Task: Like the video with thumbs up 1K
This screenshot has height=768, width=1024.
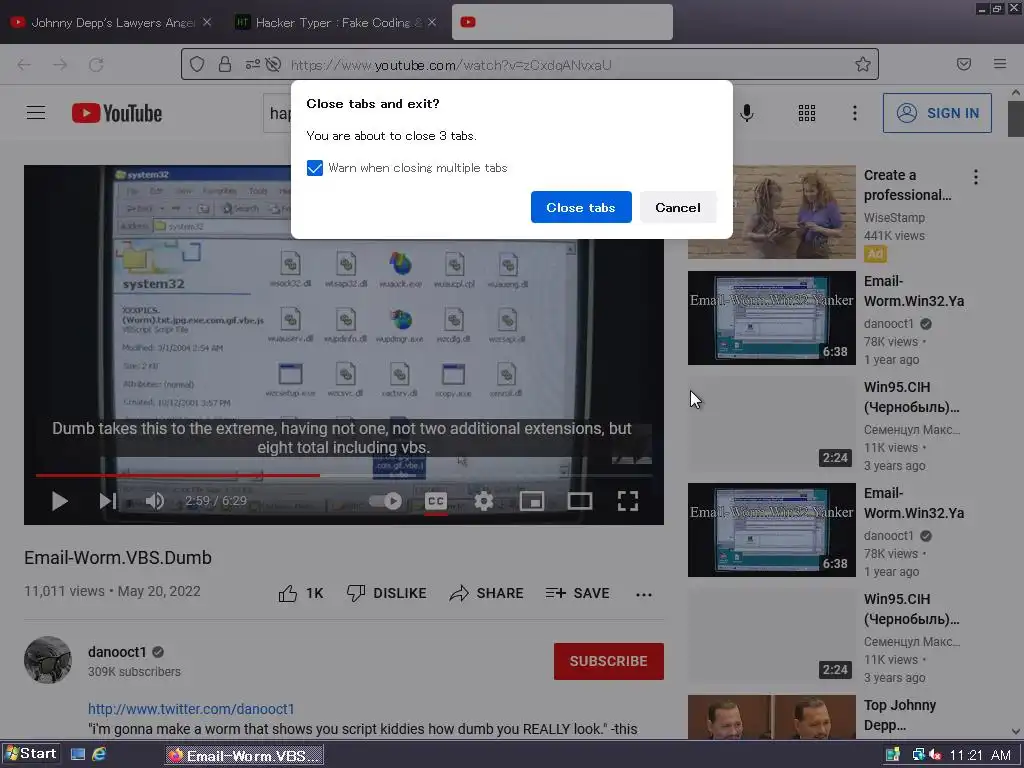Action: point(301,593)
